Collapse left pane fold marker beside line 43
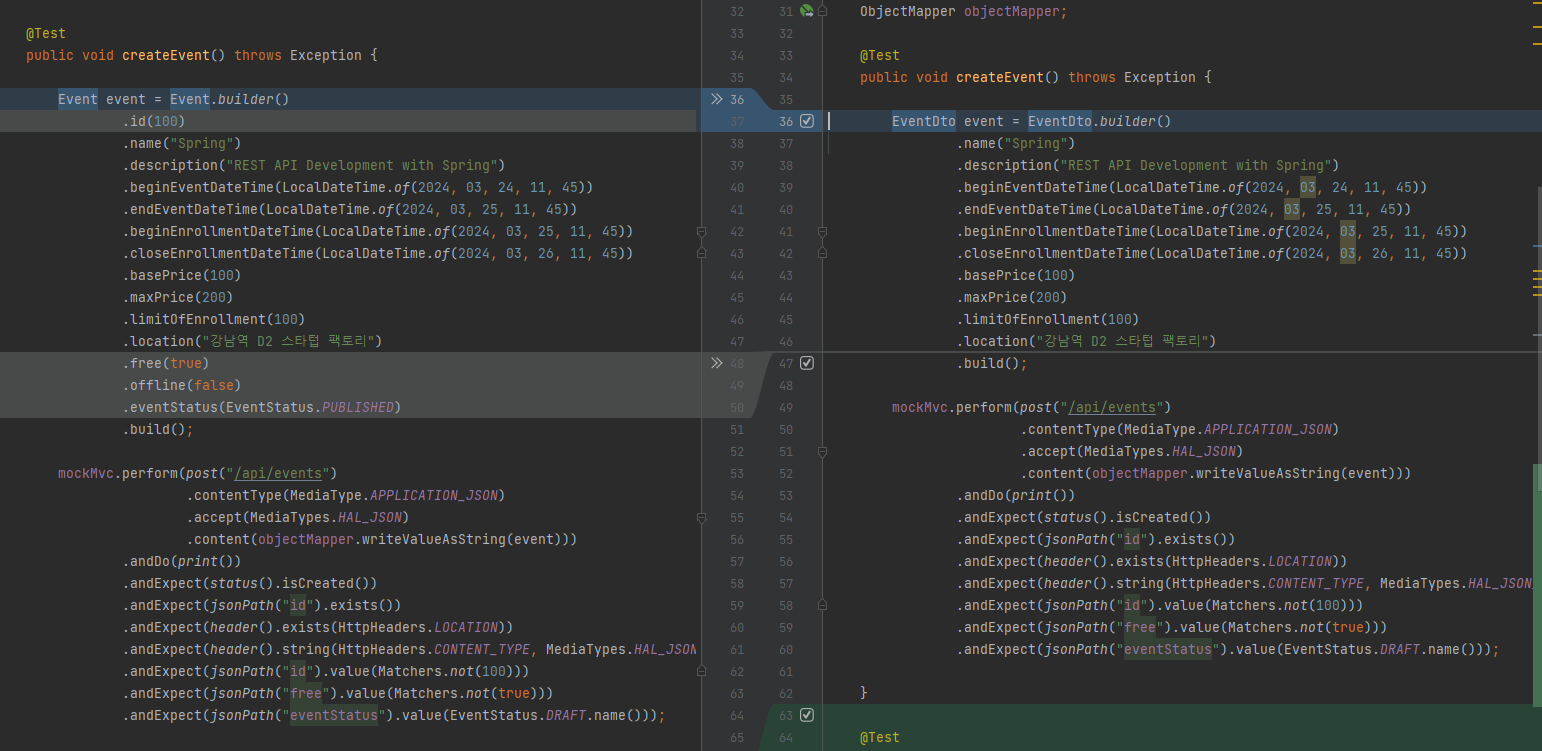 (x=701, y=253)
